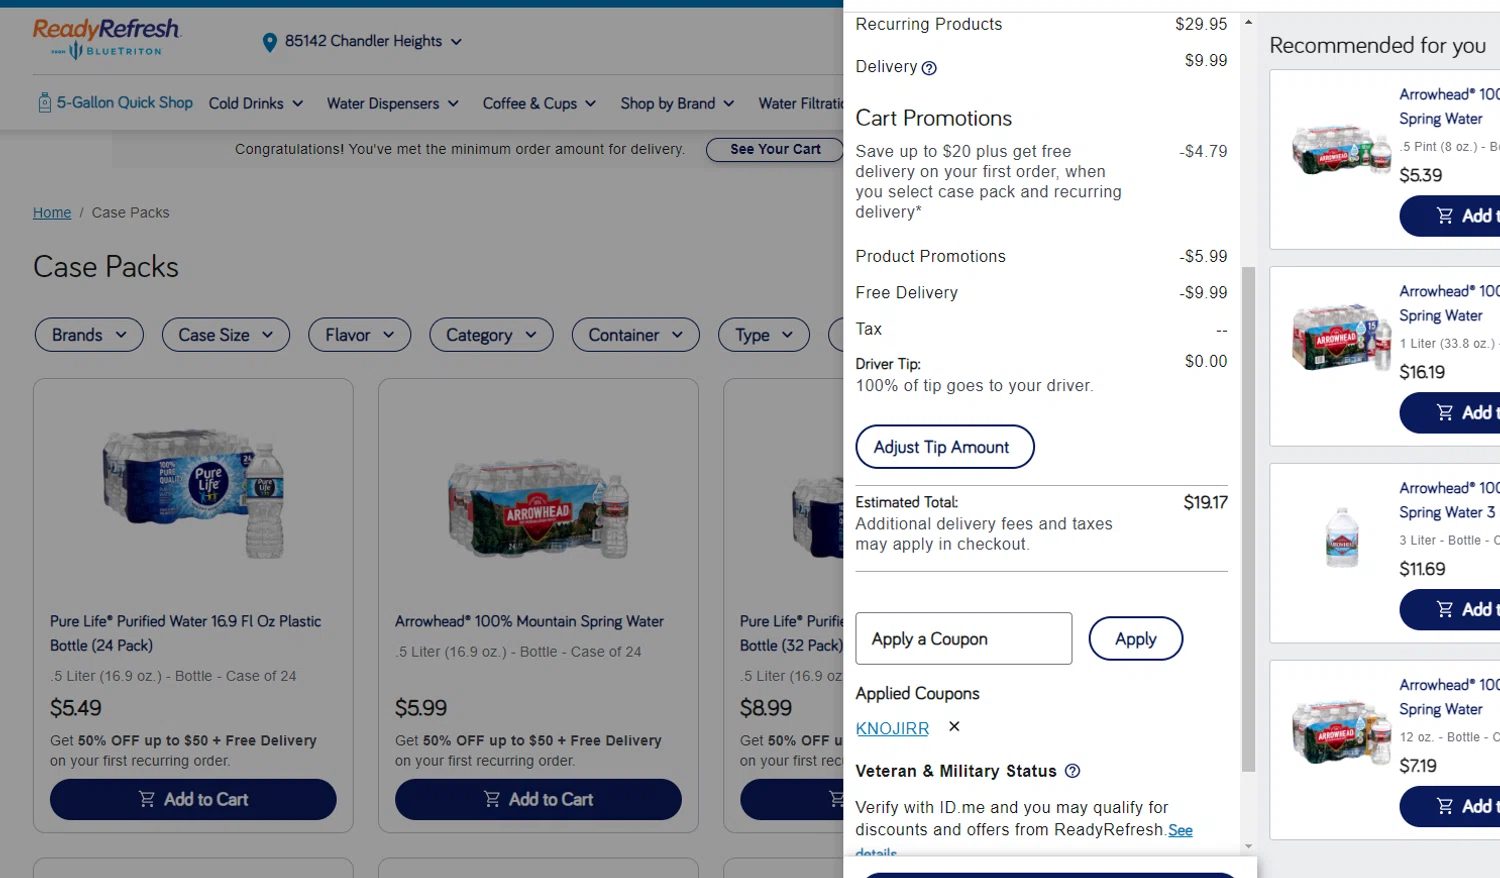The image size is (1500, 878).
Task: Click the 5-Gallon jug icon
Action: coord(44,103)
